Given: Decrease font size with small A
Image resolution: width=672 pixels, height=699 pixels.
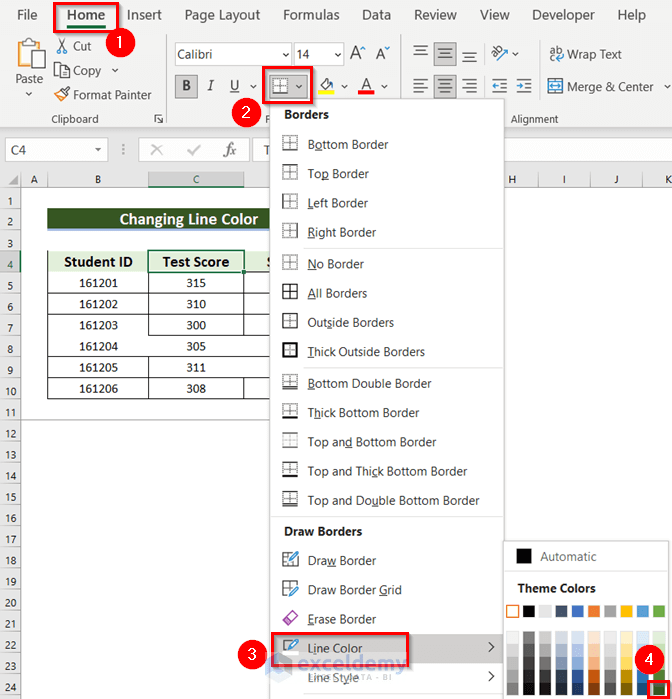Looking at the screenshot, I should [x=383, y=53].
